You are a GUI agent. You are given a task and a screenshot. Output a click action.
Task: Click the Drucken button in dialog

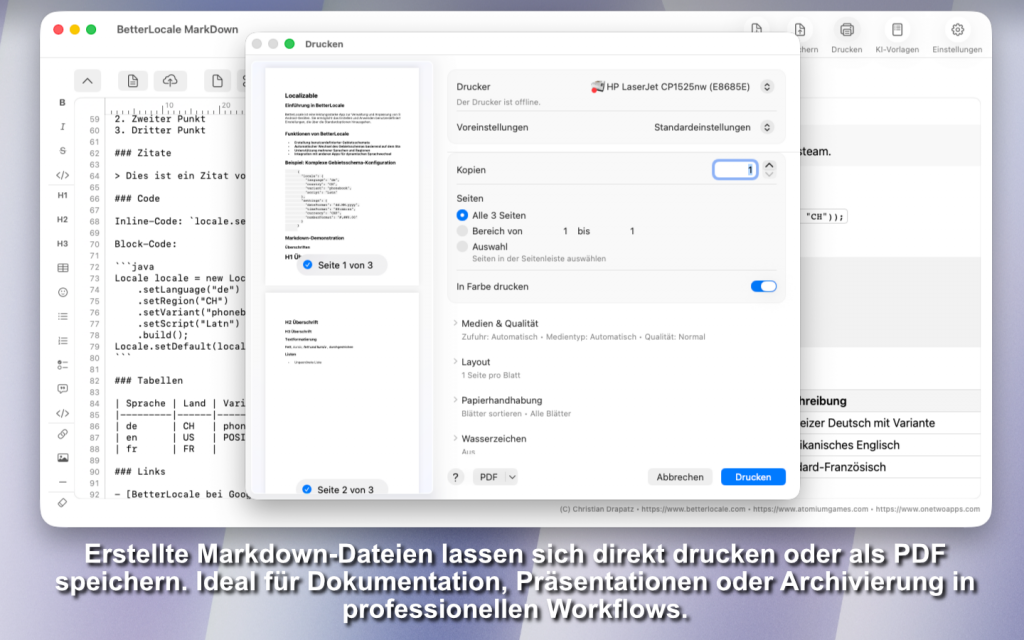pyautogui.click(x=753, y=477)
